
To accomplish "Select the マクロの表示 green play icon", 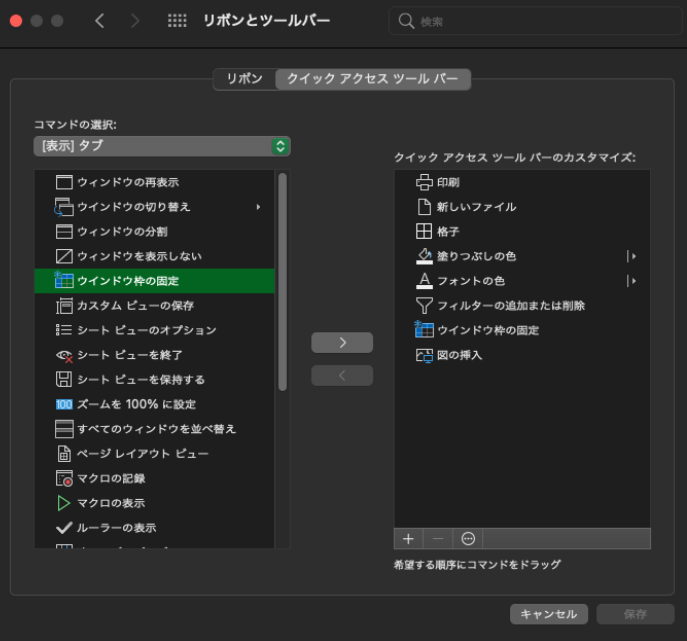I will (x=64, y=503).
